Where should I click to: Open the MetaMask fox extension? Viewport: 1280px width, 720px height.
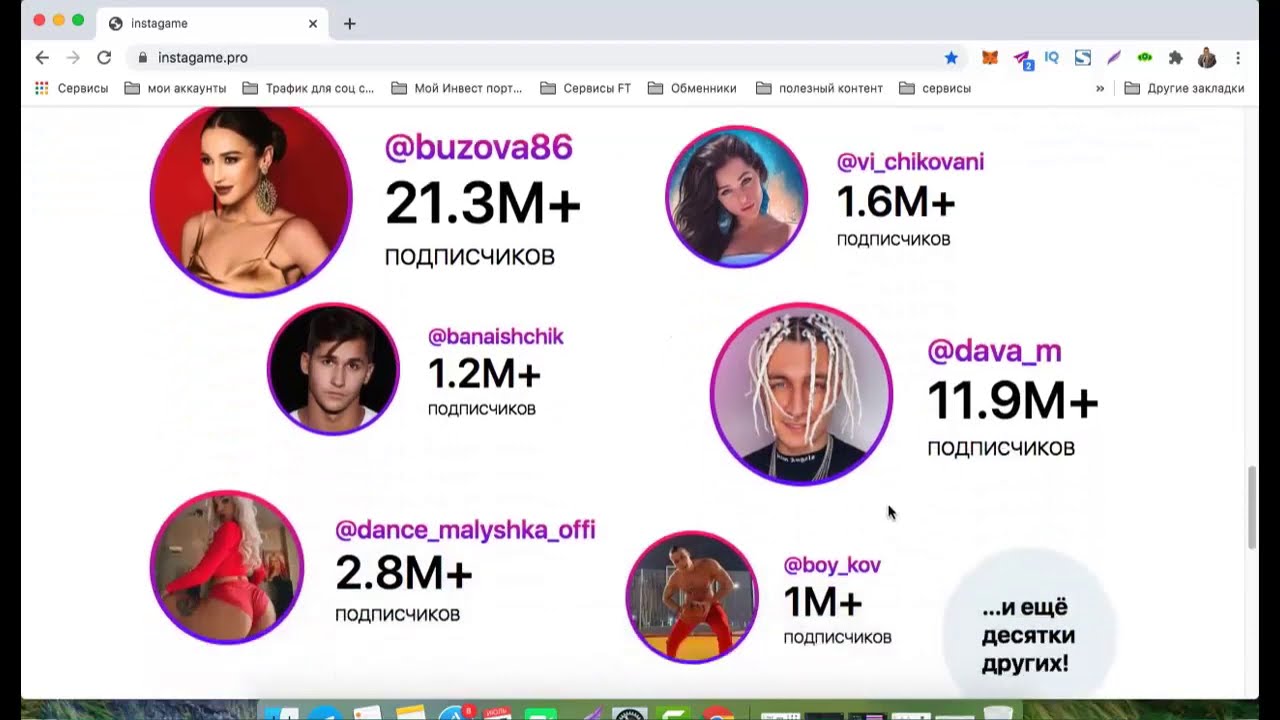point(989,58)
